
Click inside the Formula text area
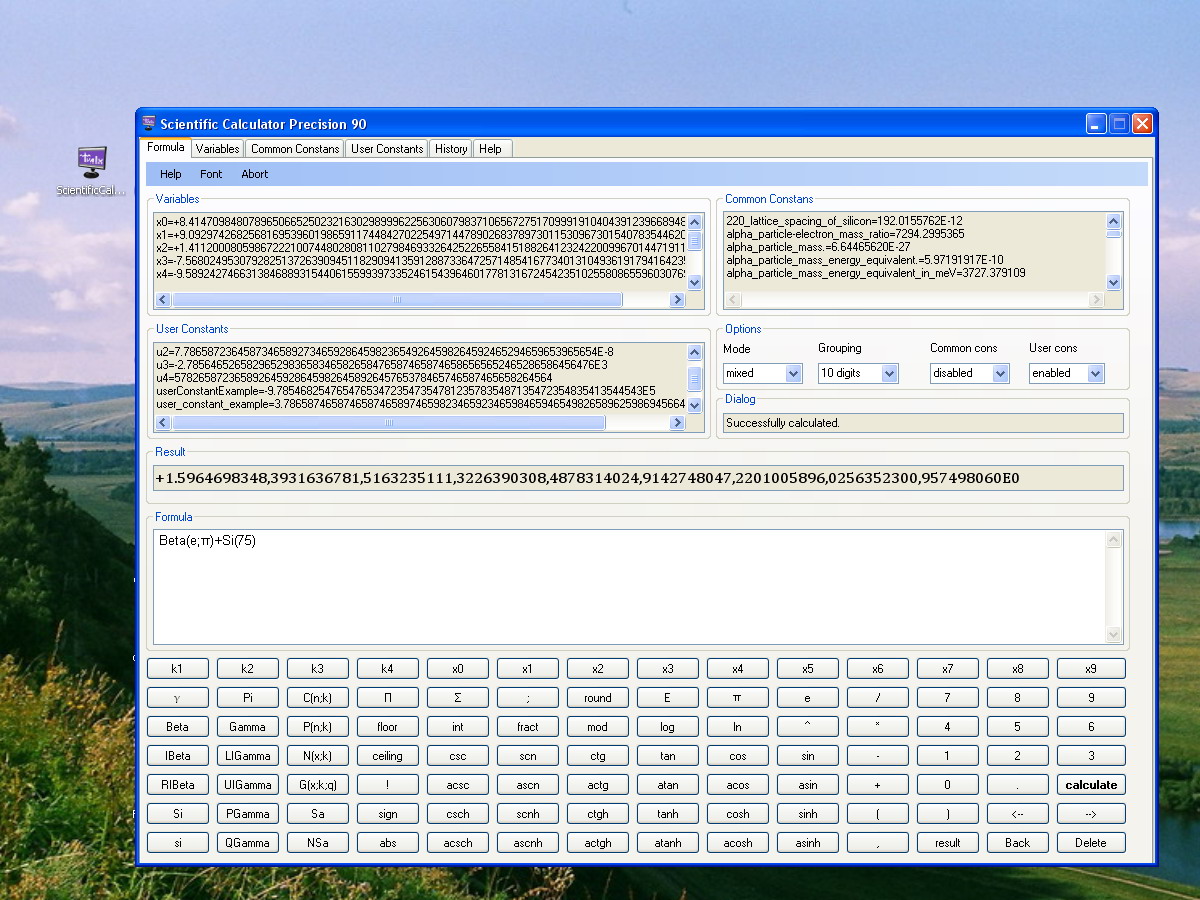click(x=630, y=587)
